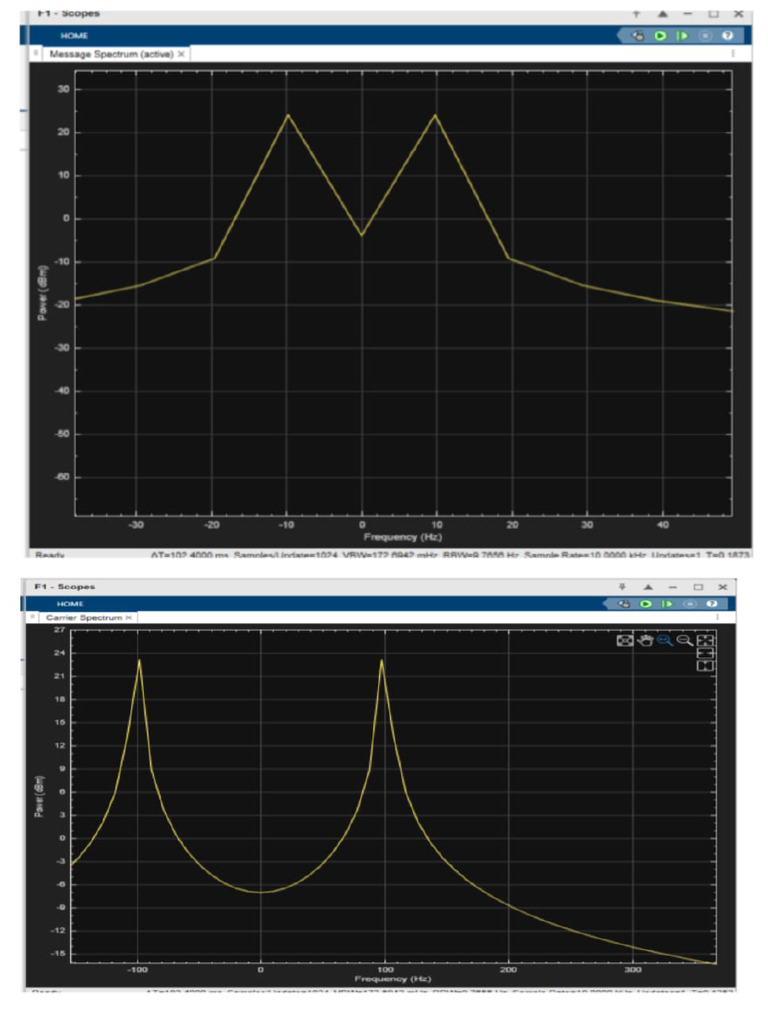The height and width of the screenshot is (1024, 768).
Task: Open the HOME tab of the top scope
Action: click(x=74, y=35)
